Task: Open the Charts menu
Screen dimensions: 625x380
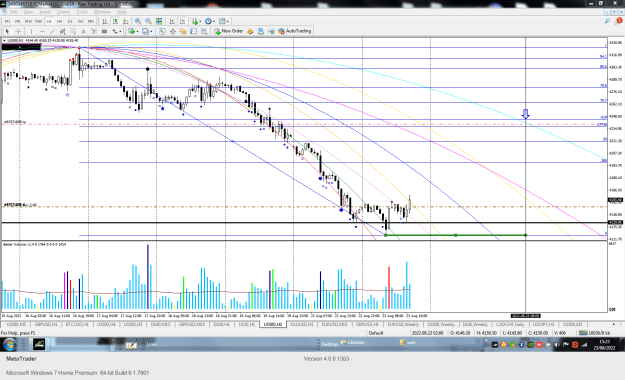Action: click(63, 12)
